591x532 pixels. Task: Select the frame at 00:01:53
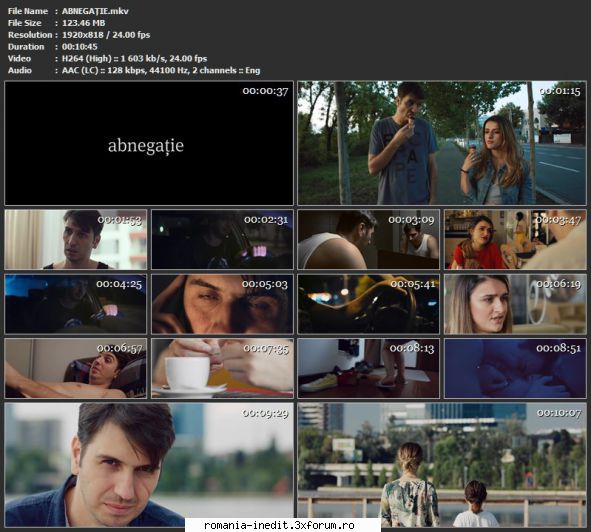[76, 239]
